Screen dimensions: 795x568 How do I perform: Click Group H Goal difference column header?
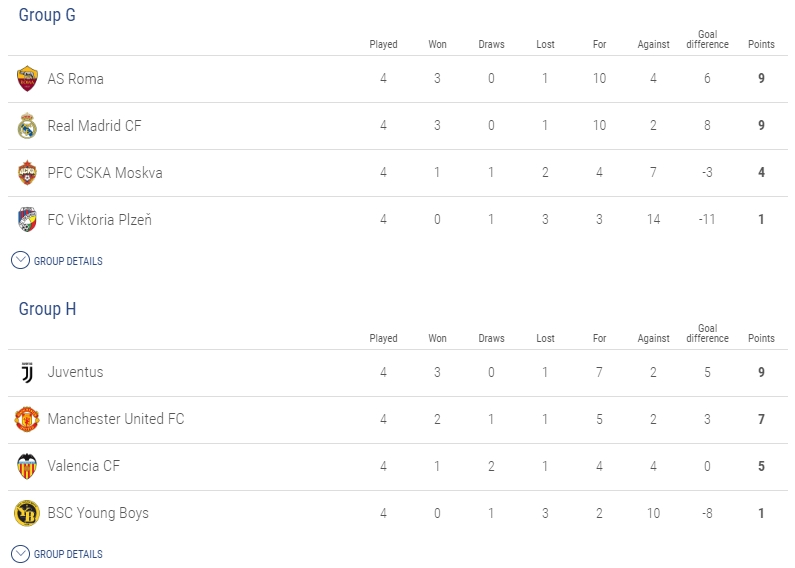[x=707, y=333]
